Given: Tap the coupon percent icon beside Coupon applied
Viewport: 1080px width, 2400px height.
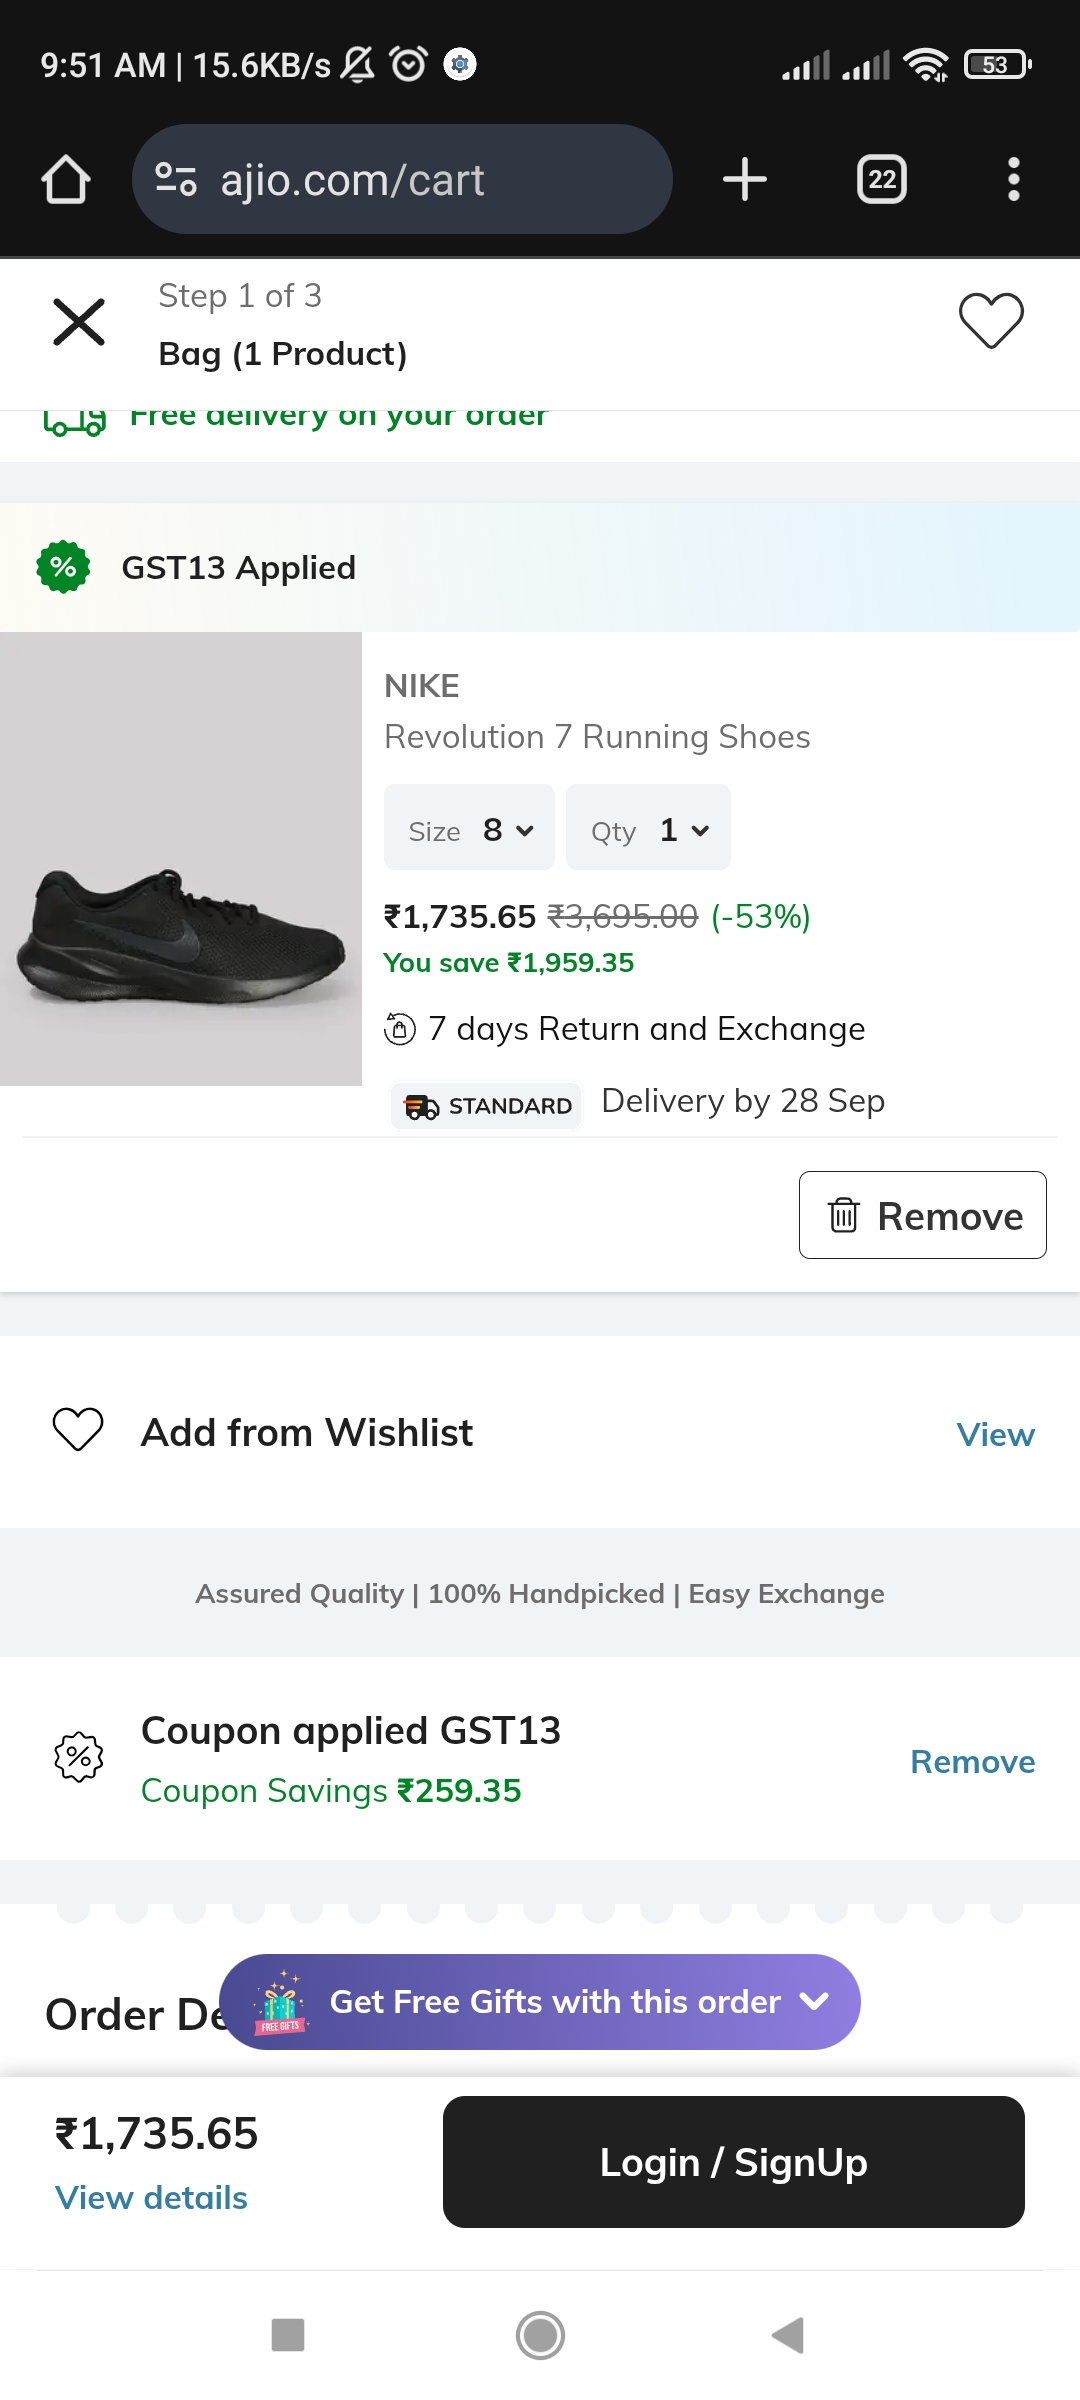Looking at the screenshot, I should [79, 1757].
